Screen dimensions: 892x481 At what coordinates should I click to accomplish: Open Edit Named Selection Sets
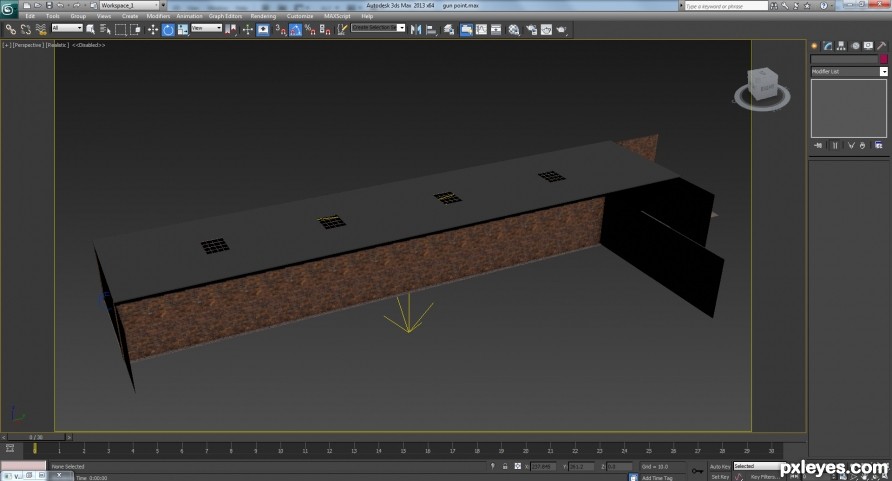click(342, 30)
